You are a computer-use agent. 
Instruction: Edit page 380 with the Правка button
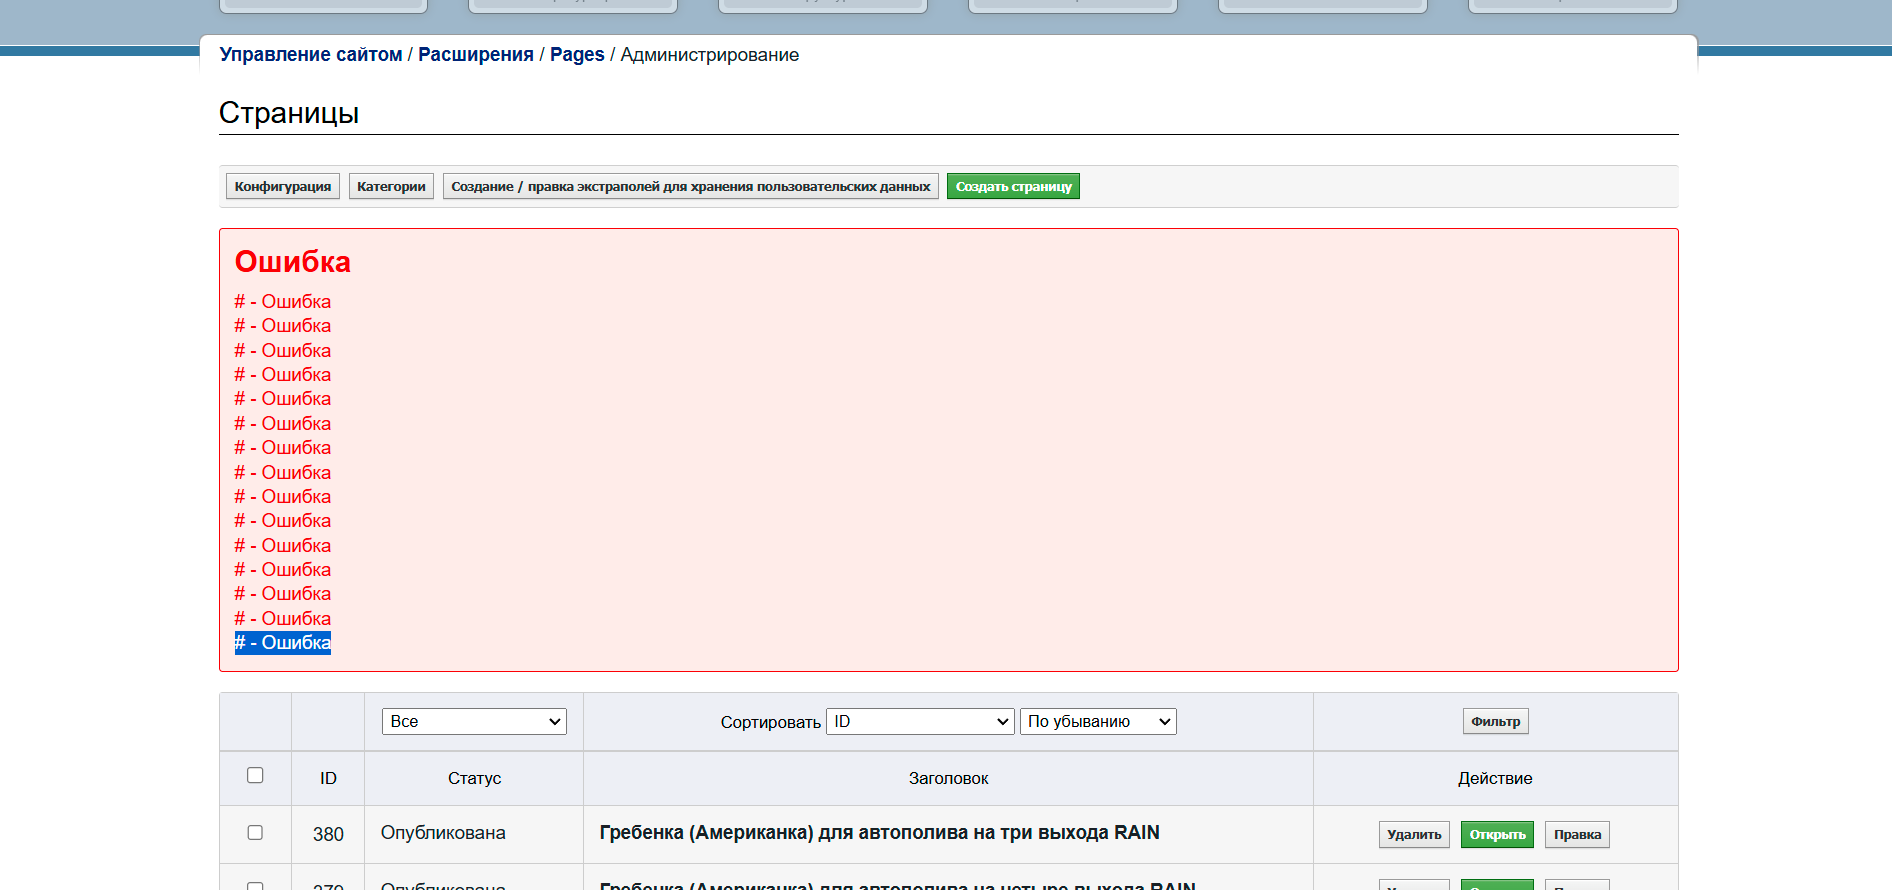click(1577, 835)
